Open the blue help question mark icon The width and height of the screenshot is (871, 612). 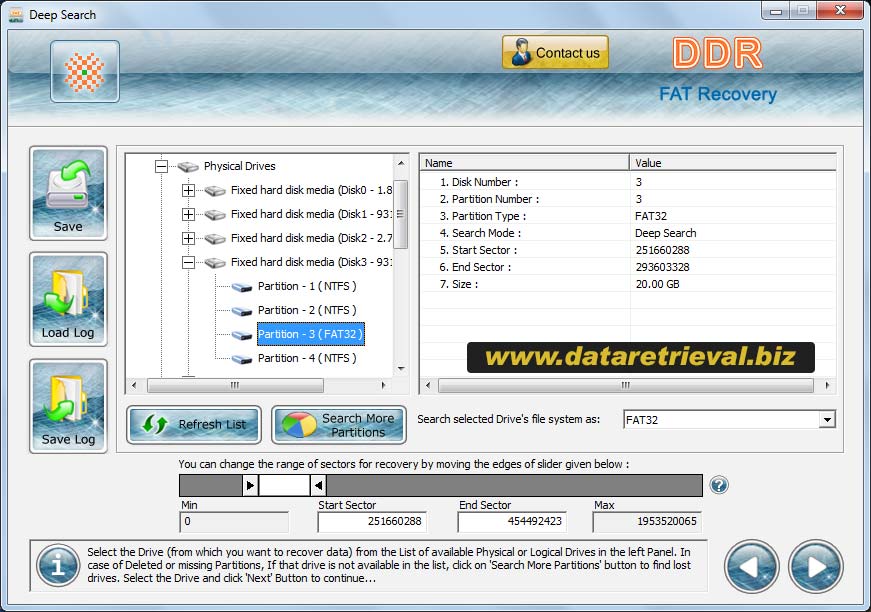719,485
